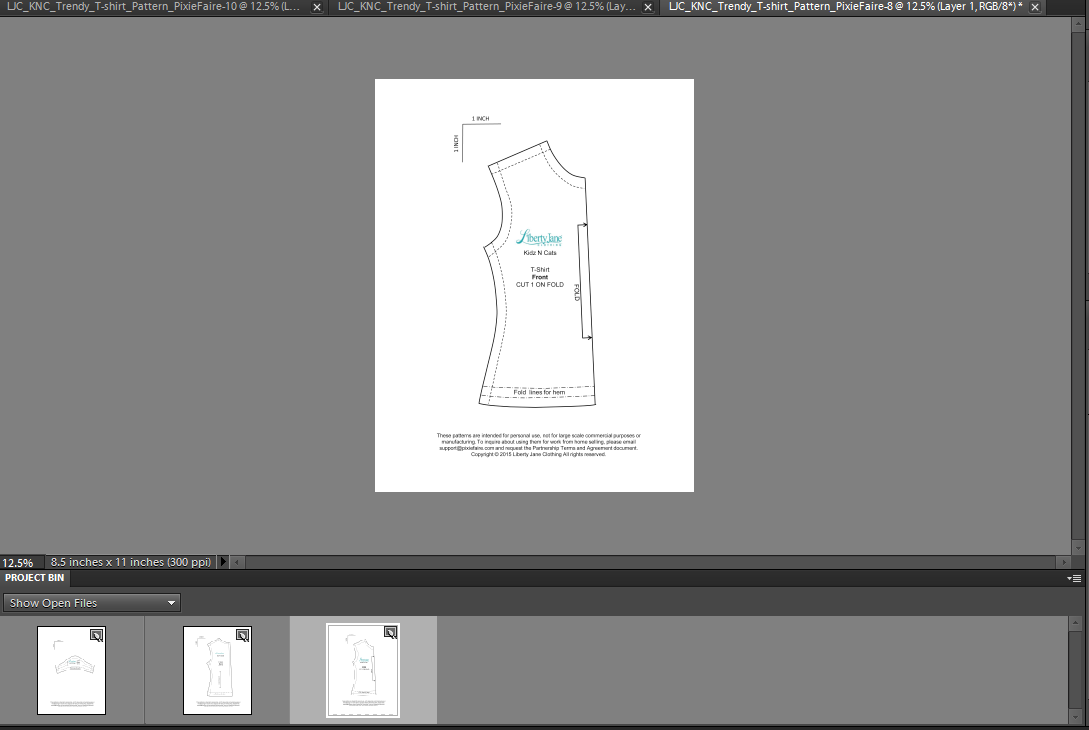Select the third highlighted T-shirt front thumbnail
The image size is (1089, 730).
click(363, 670)
